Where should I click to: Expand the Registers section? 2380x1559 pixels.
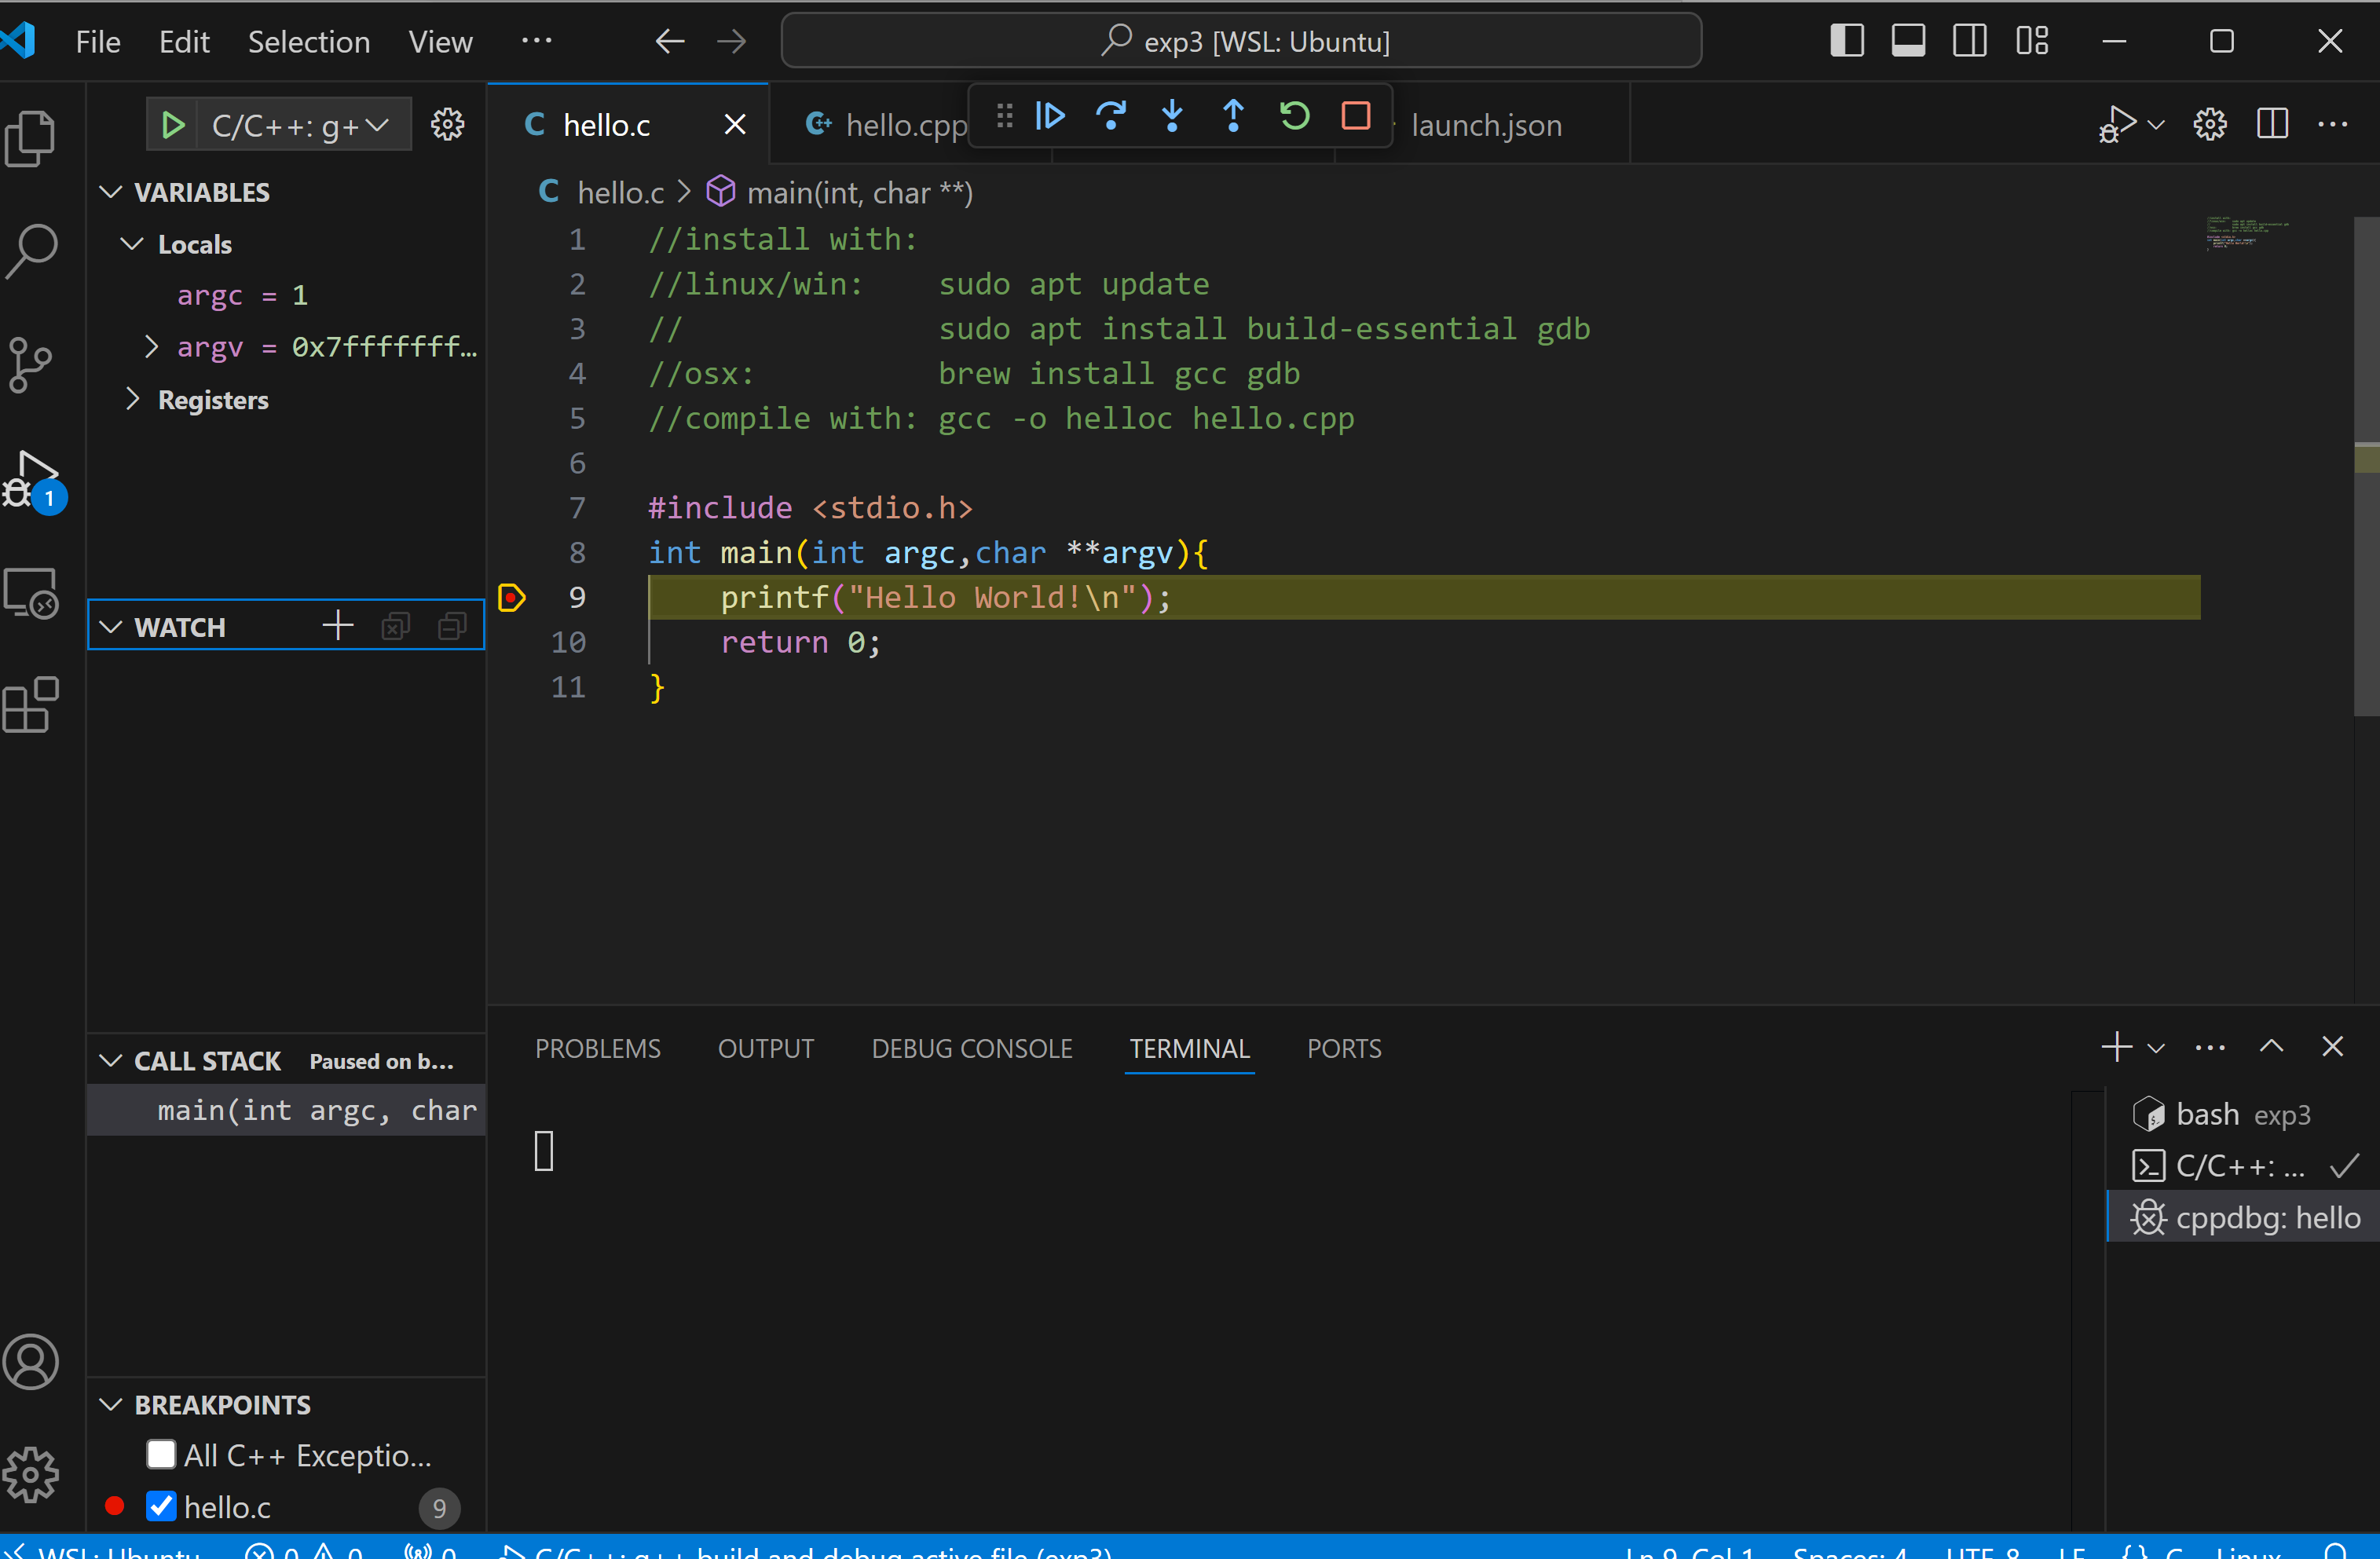[x=132, y=400]
